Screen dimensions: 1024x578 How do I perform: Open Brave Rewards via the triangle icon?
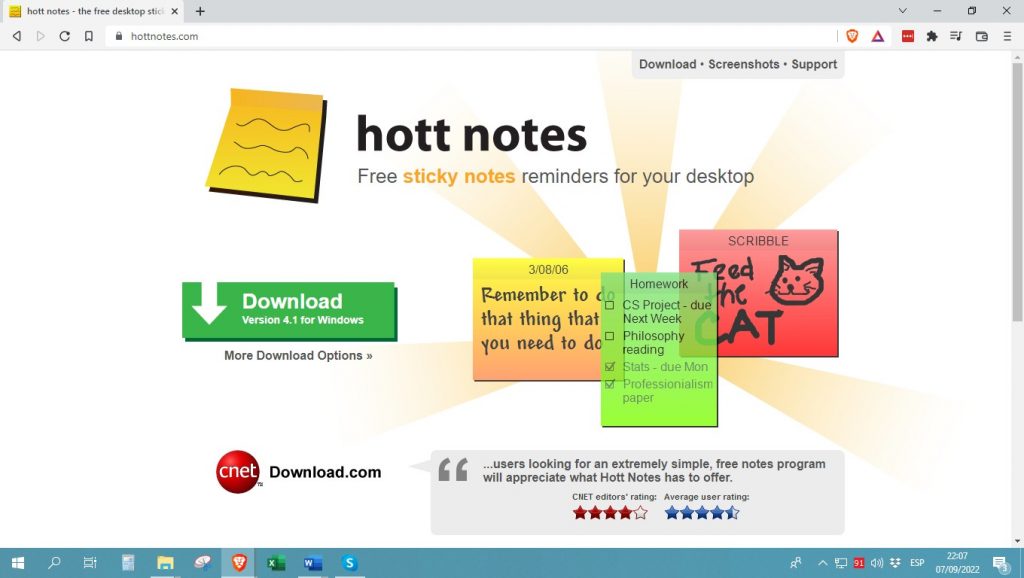[878, 36]
